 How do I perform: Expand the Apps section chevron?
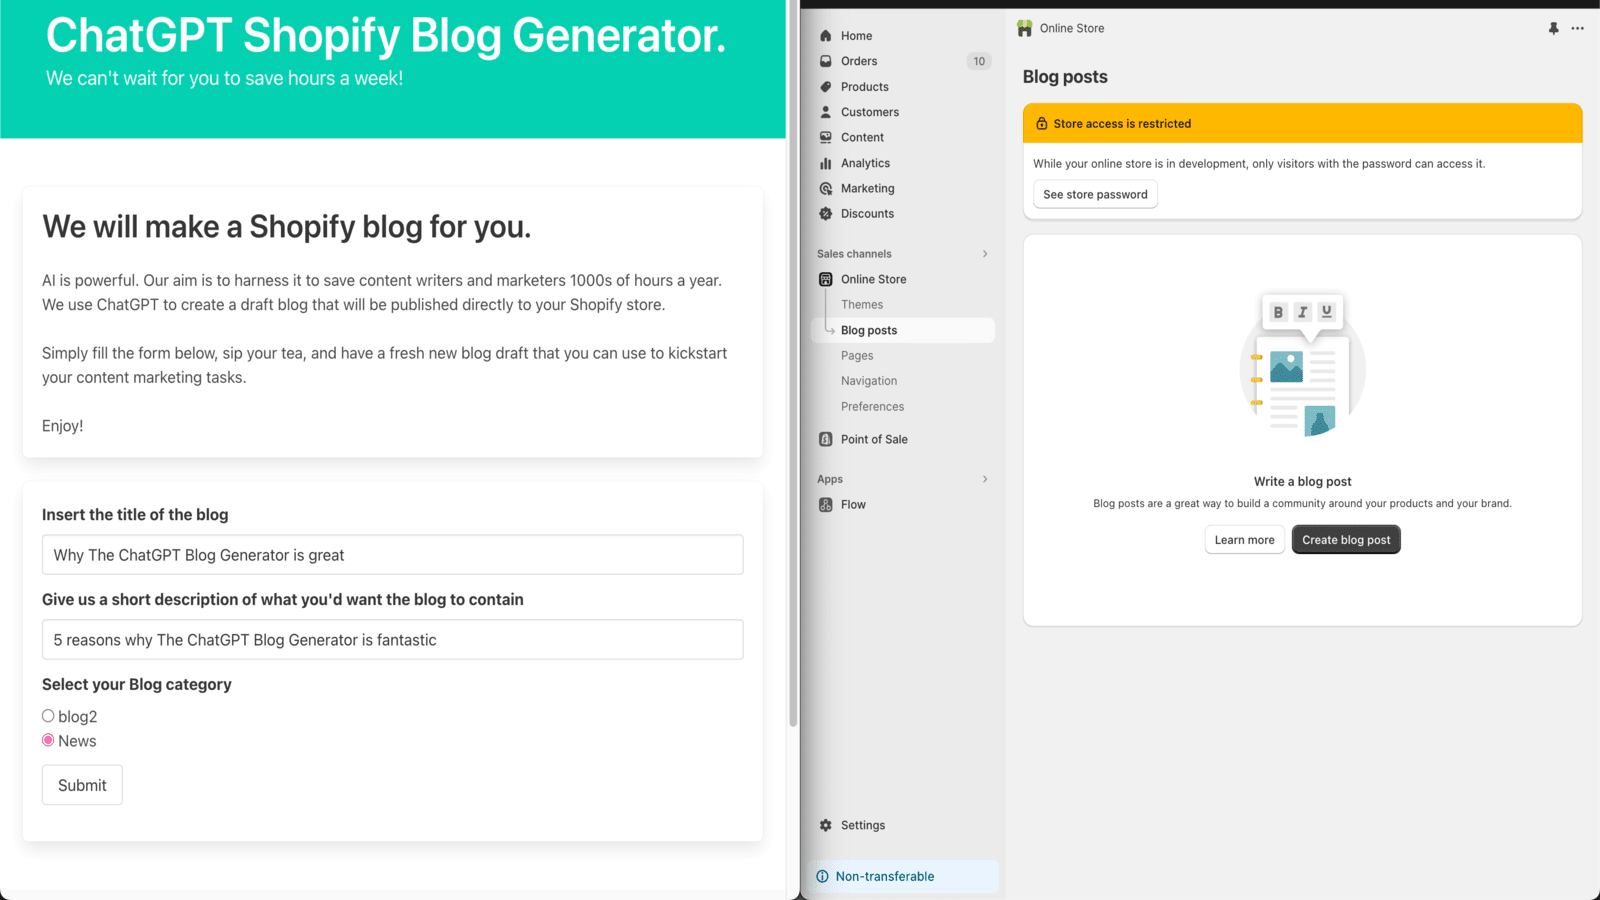[x=985, y=479]
